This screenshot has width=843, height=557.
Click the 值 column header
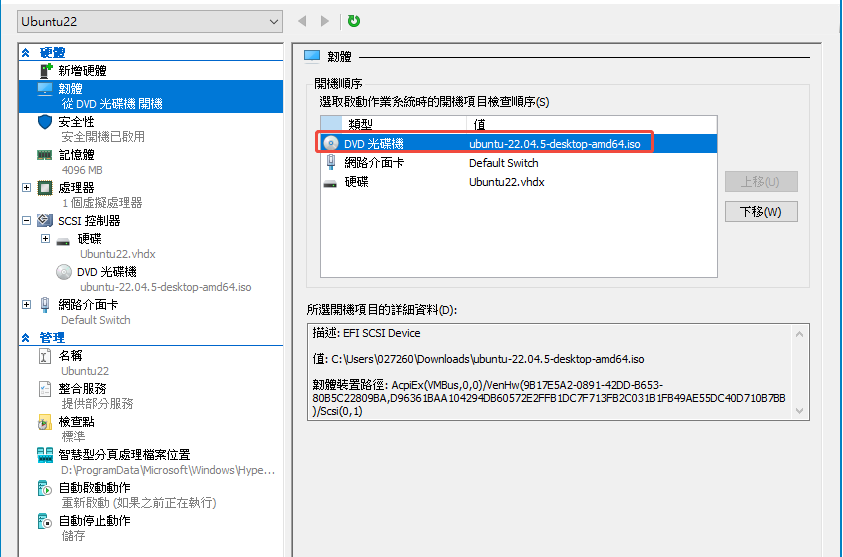click(591, 125)
